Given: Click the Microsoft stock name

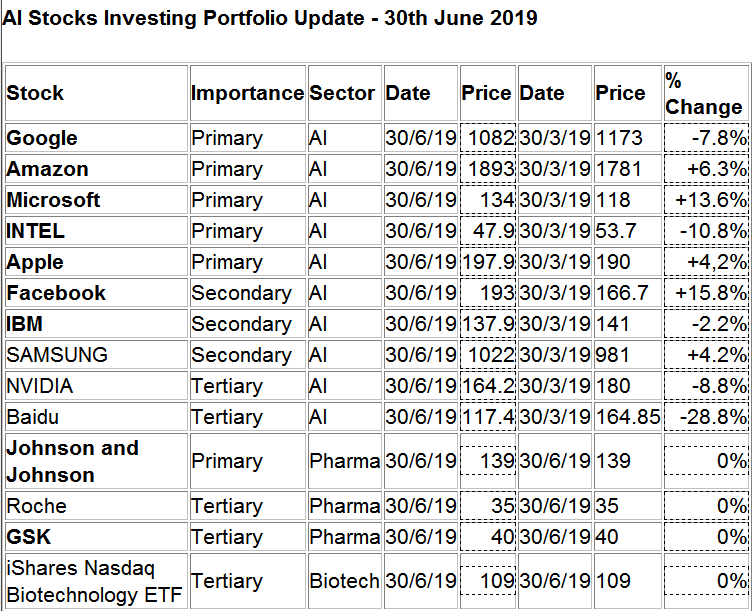Looking at the screenshot, I should (53, 200).
